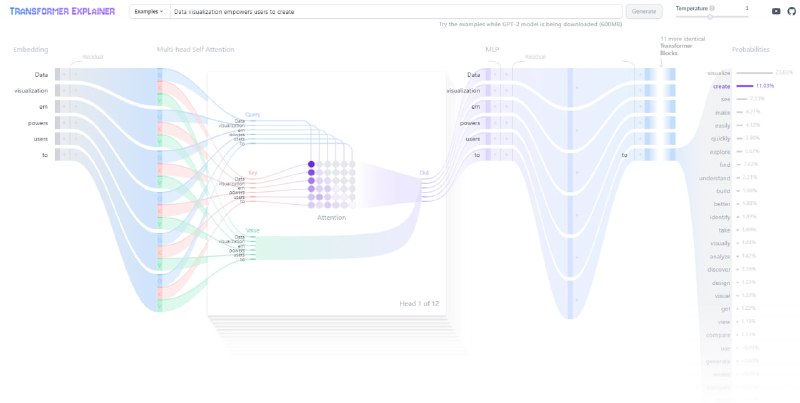The width and height of the screenshot is (800, 403).
Task: Select the 'em' token in Embedding column
Action: click(44, 107)
